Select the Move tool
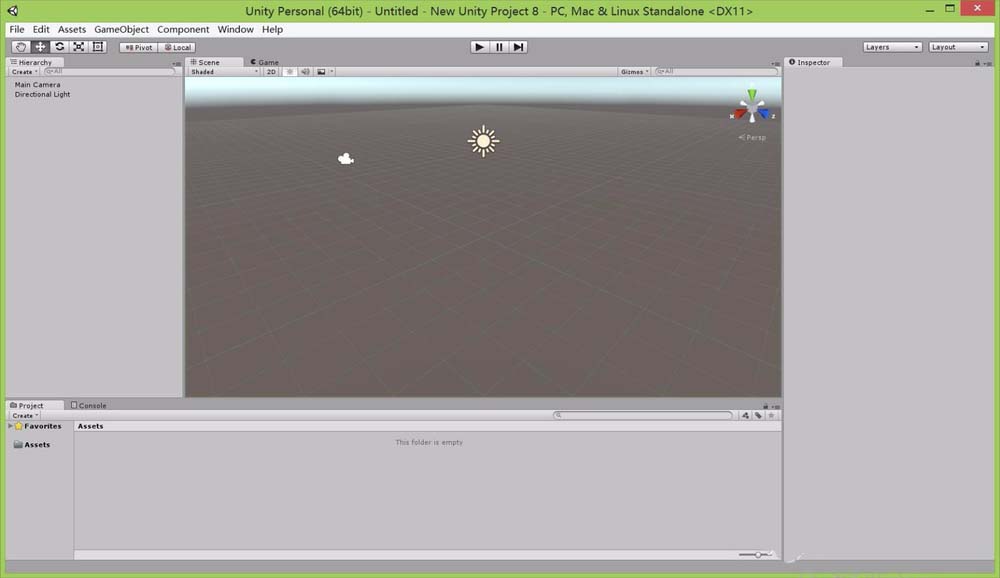 [x=40, y=47]
